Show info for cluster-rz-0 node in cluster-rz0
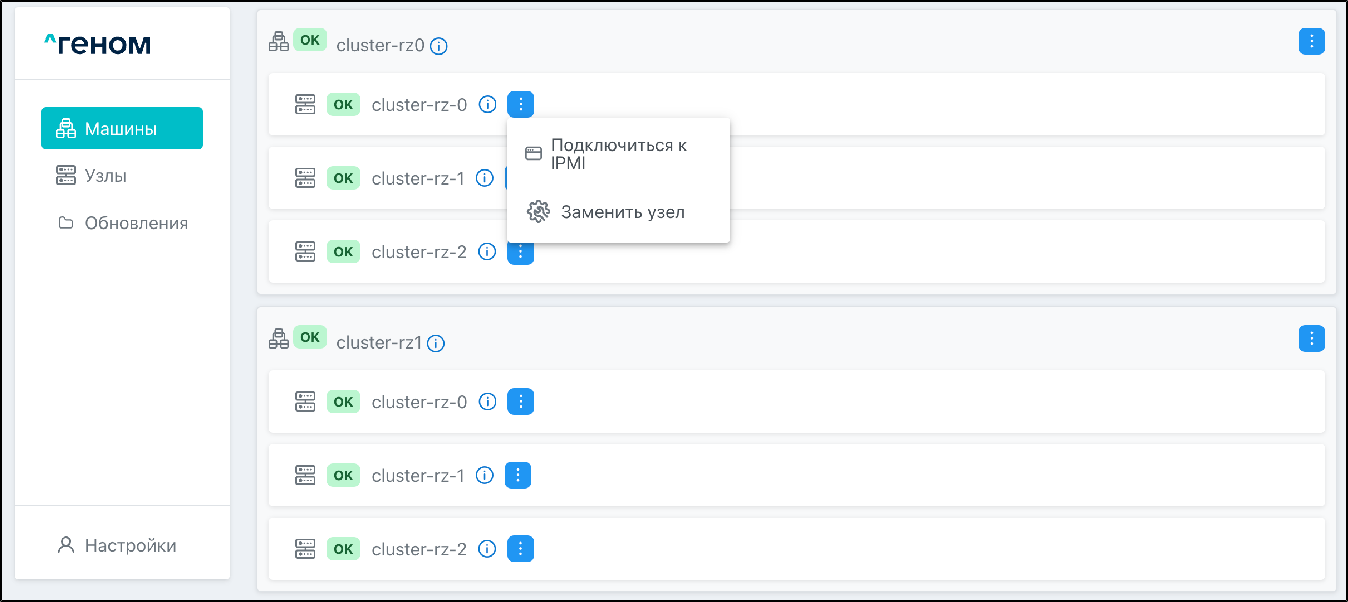 tap(488, 104)
